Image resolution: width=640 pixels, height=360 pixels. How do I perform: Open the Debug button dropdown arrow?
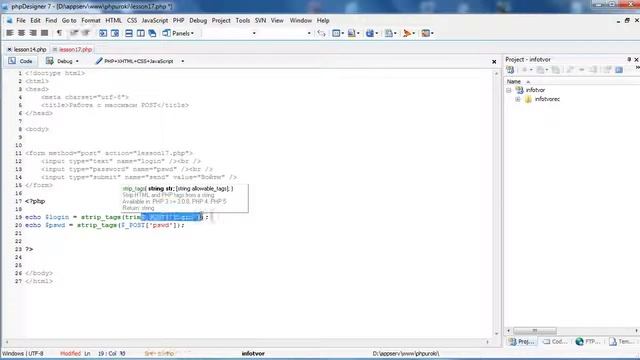[x=77, y=61]
